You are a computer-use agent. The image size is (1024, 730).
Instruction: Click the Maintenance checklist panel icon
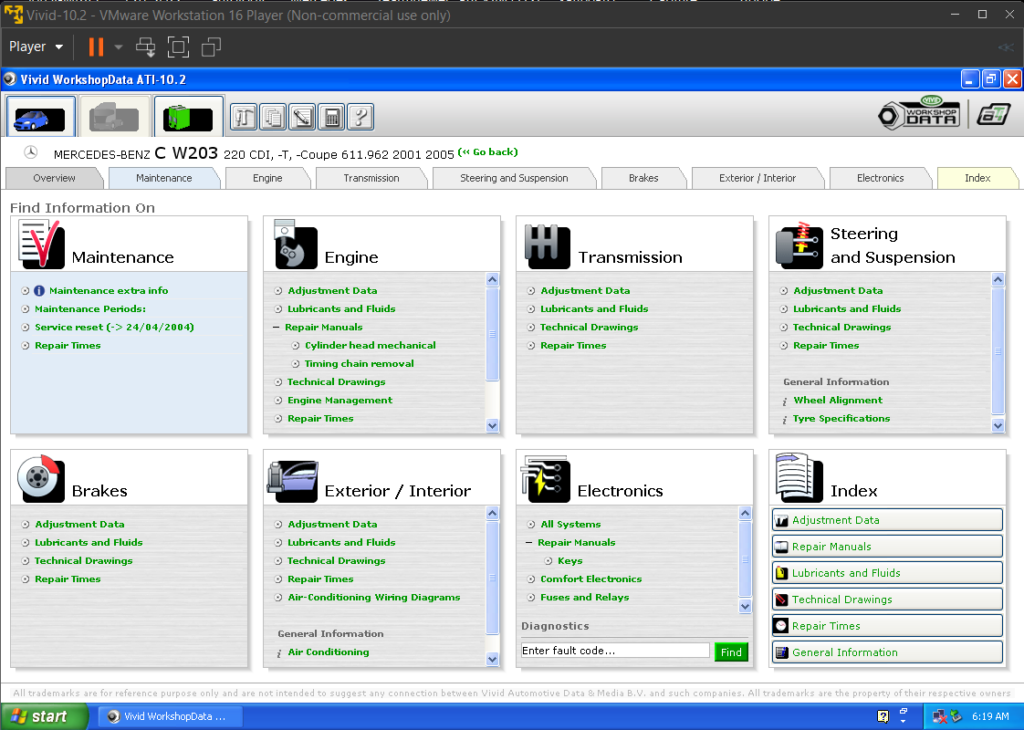point(40,244)
